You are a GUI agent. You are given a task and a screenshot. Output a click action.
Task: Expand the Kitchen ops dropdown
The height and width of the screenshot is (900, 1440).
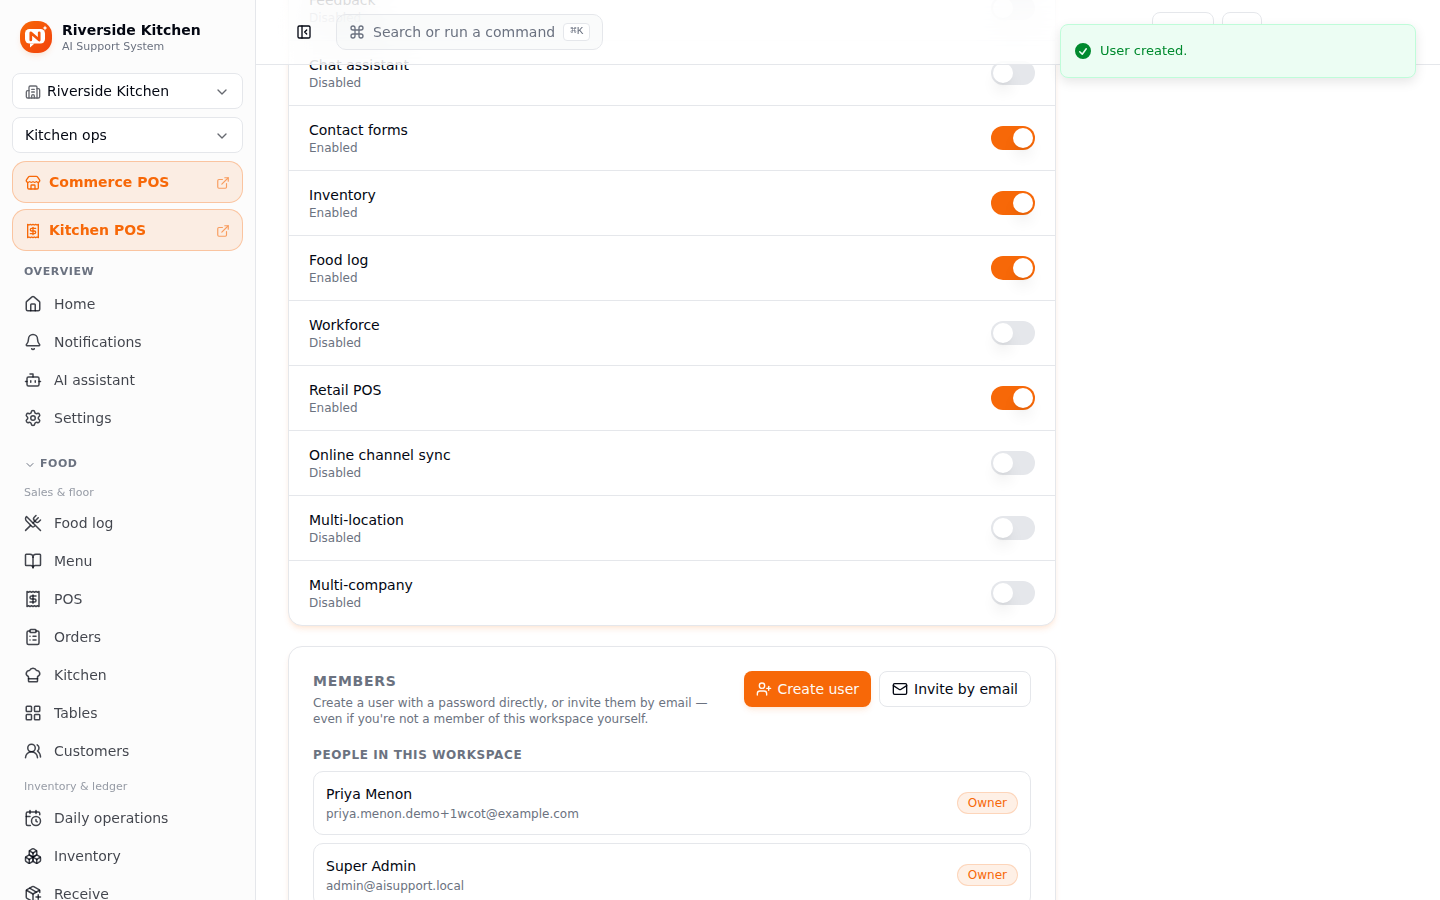[x=127, y=135]
